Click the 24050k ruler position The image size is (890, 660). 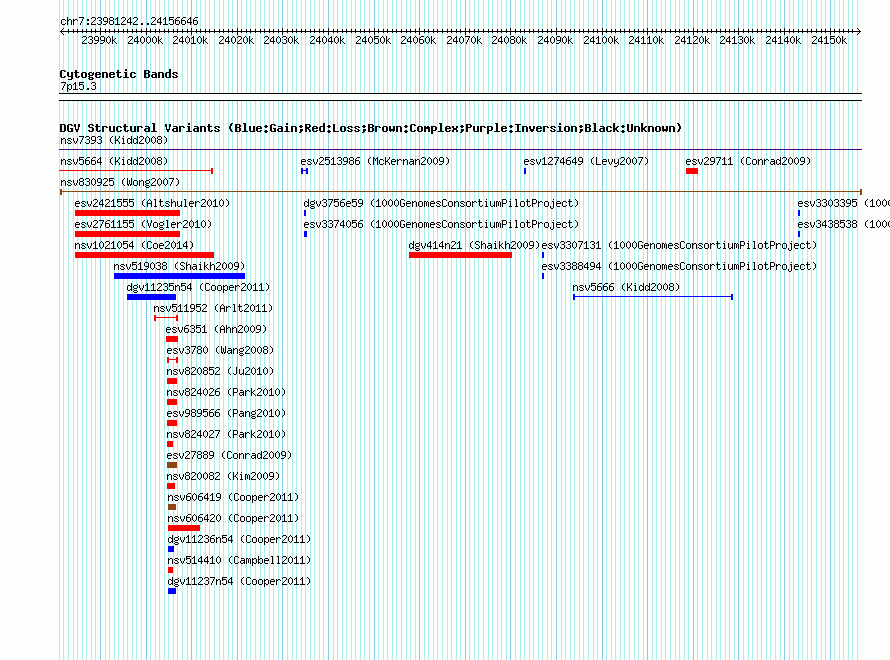[x=373, y=40]
